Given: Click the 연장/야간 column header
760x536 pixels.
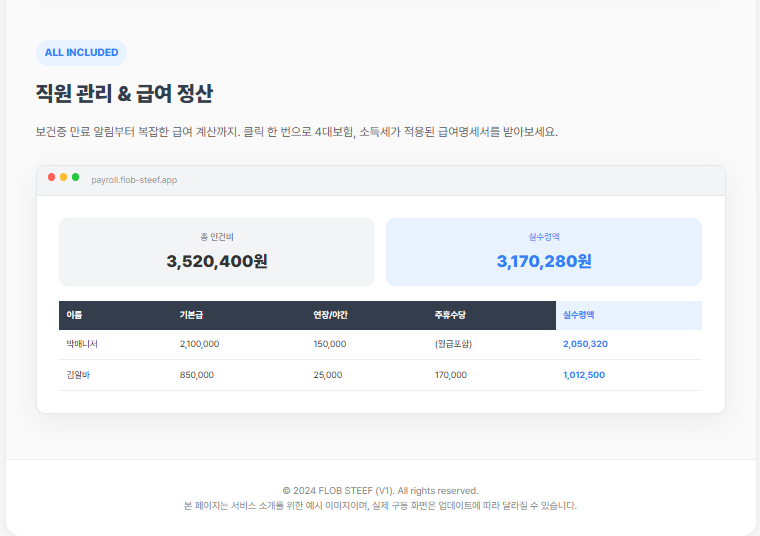Looking at the screenshot, I should pos(330,315).
